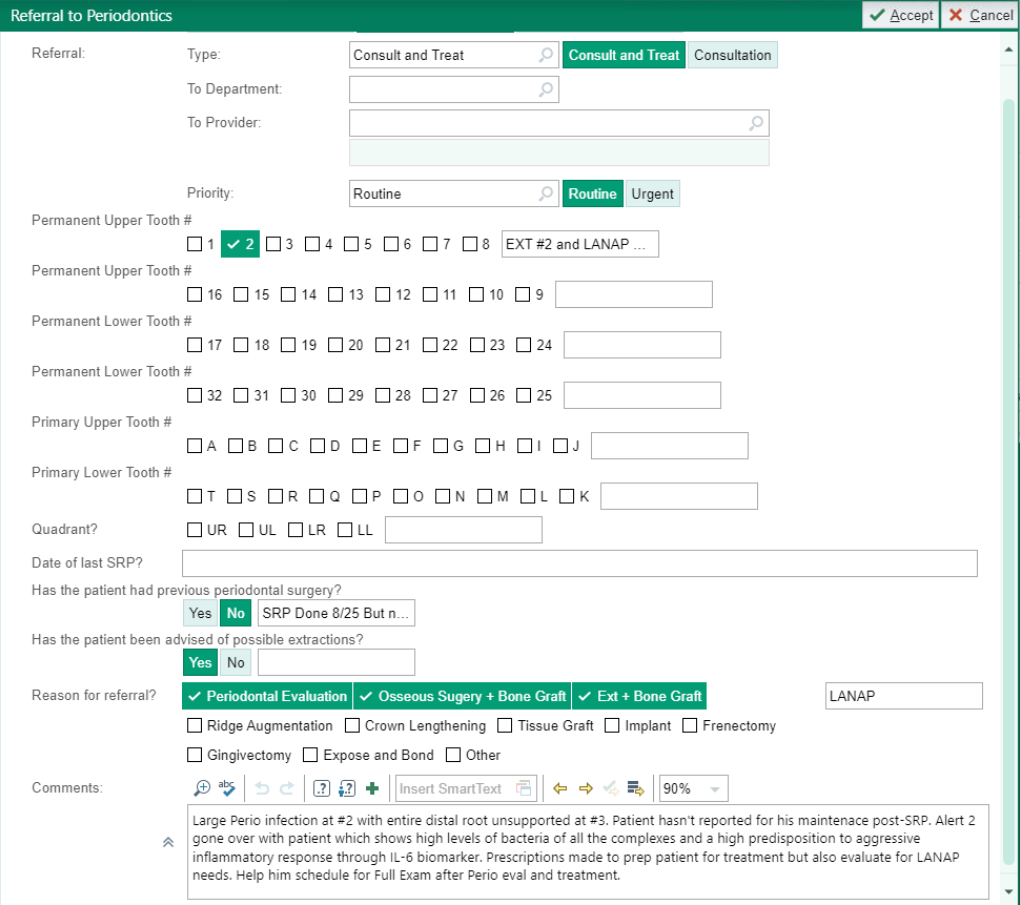Check Expose and Bond reason
This screenshot has width=1020, height=905.
click(x=310, y=755)
